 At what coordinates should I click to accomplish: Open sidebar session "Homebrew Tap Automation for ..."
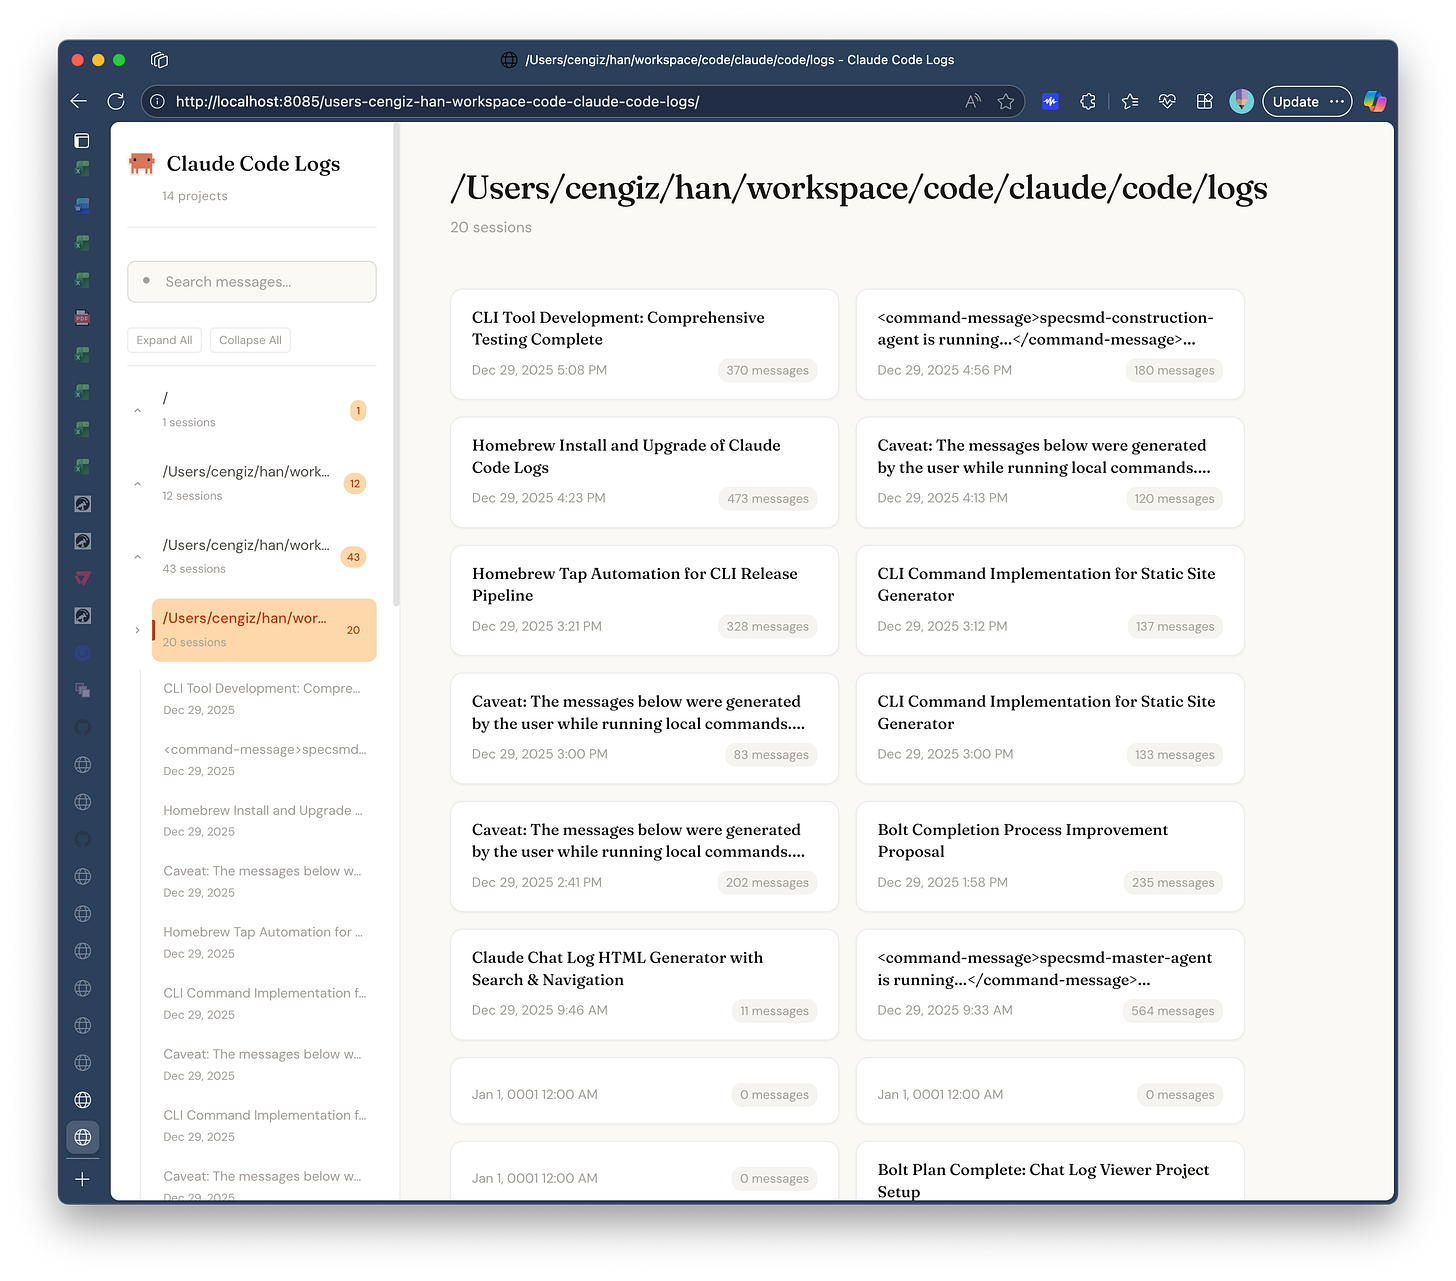(262, 943)
